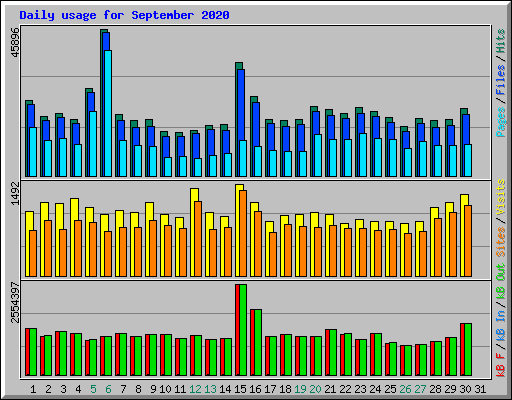512x400 pixels.
Task: Select the green kB Out bar for day 30
Action: pos(468,350)
